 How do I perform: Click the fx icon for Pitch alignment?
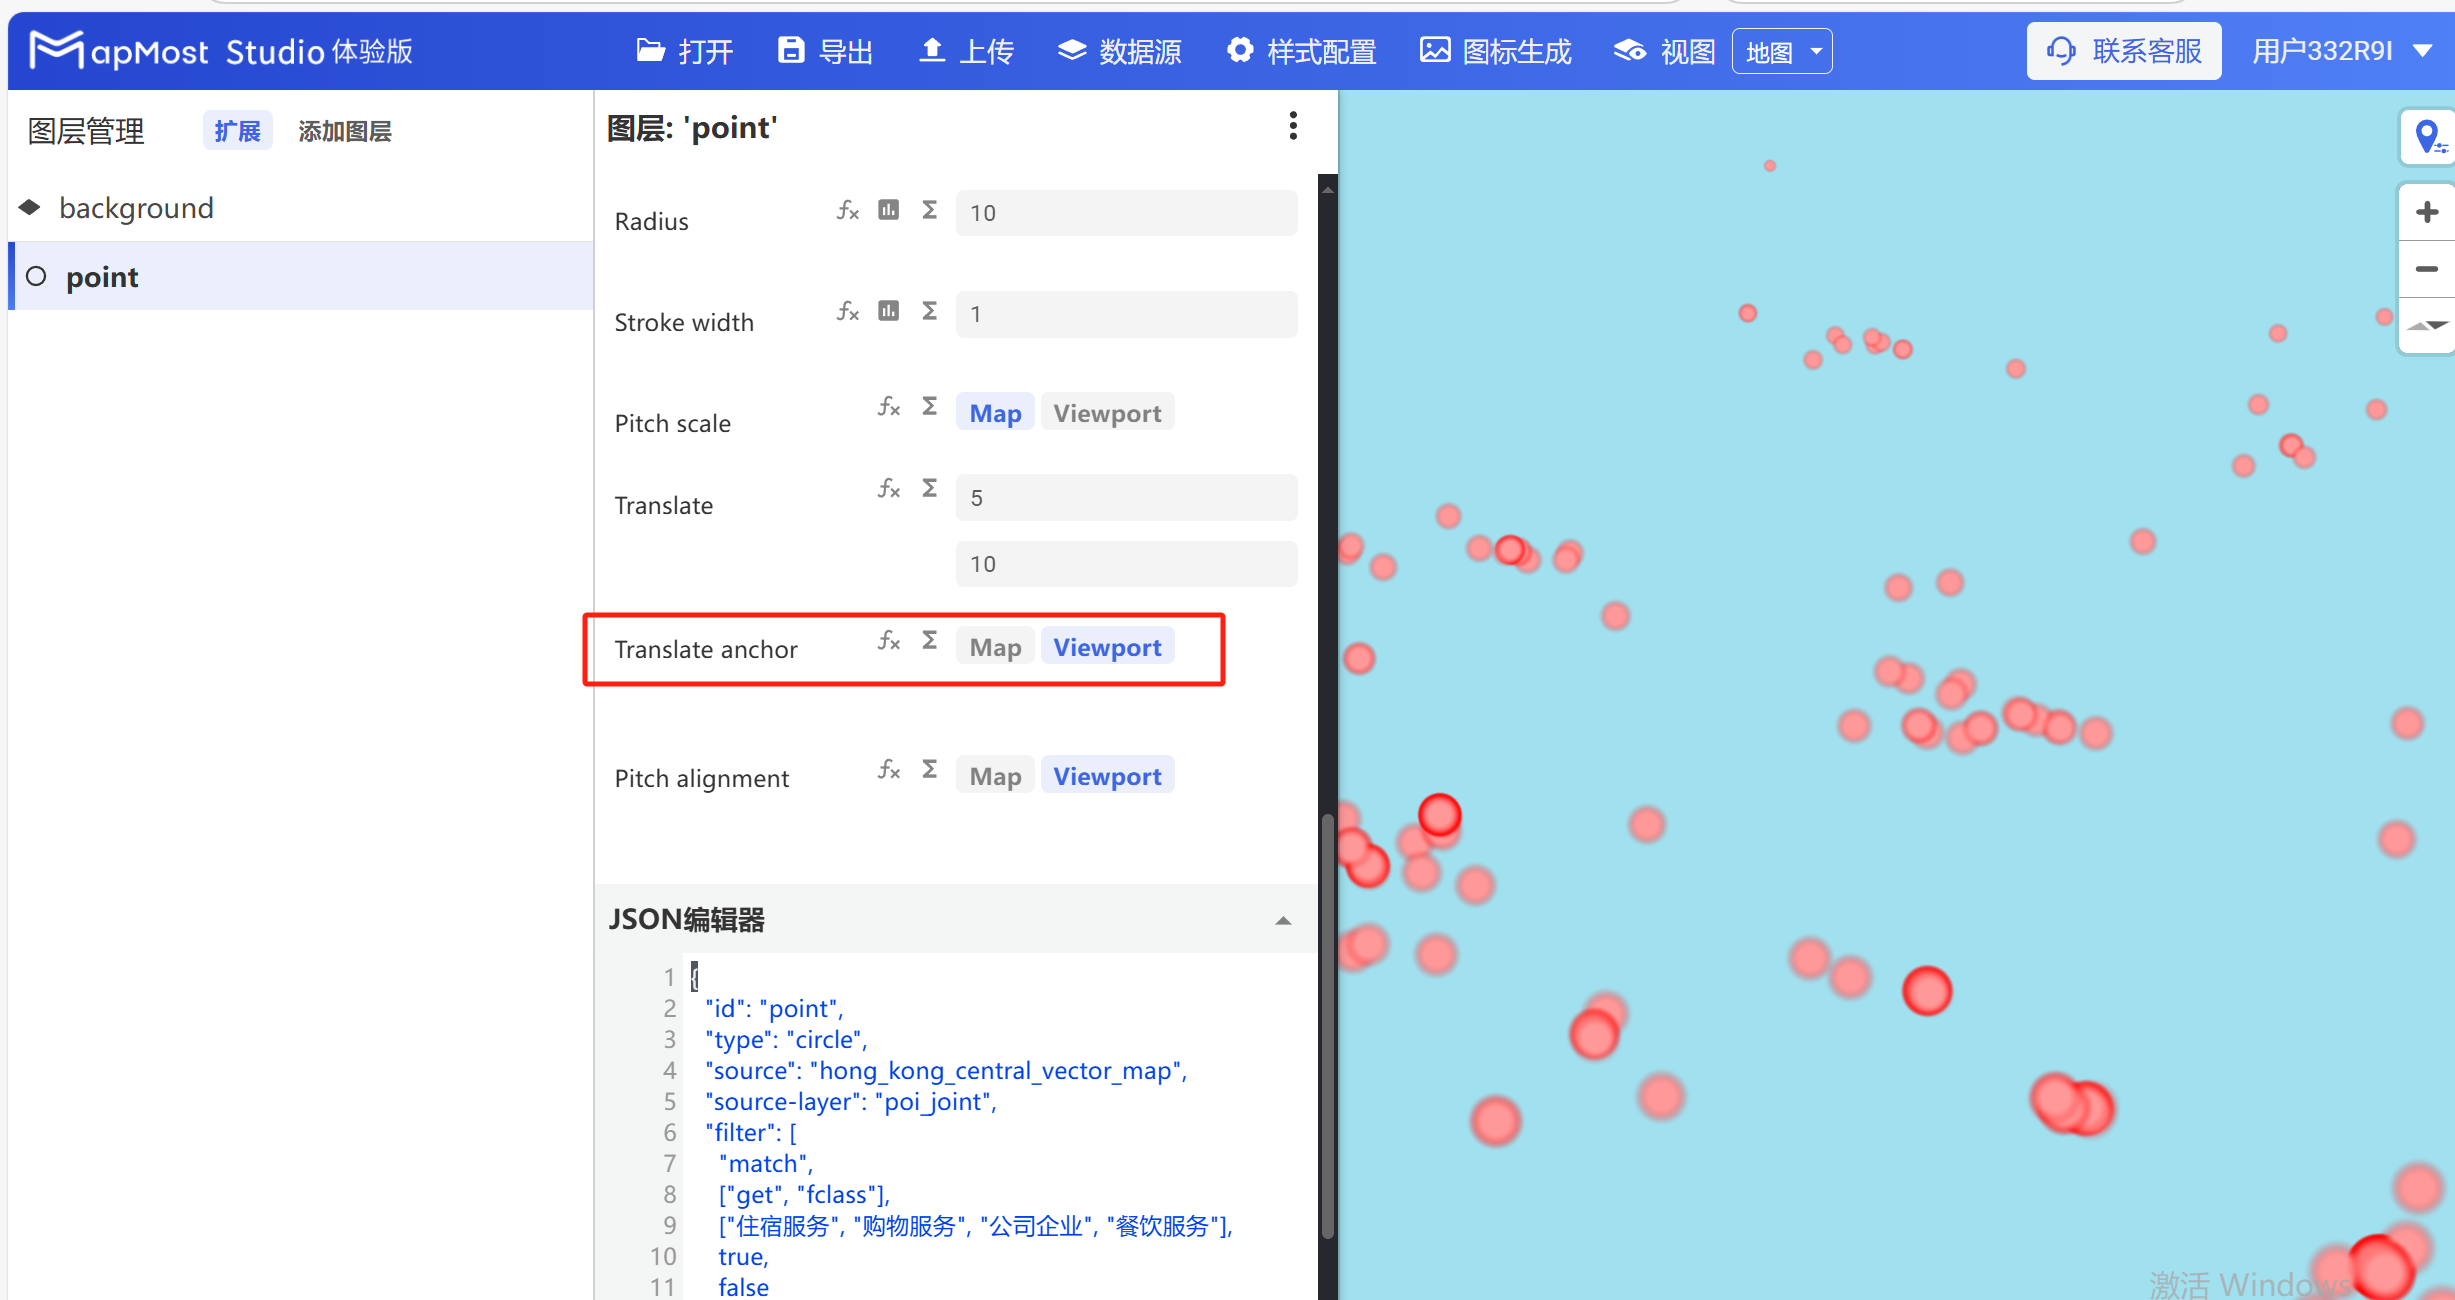(888, 769)
